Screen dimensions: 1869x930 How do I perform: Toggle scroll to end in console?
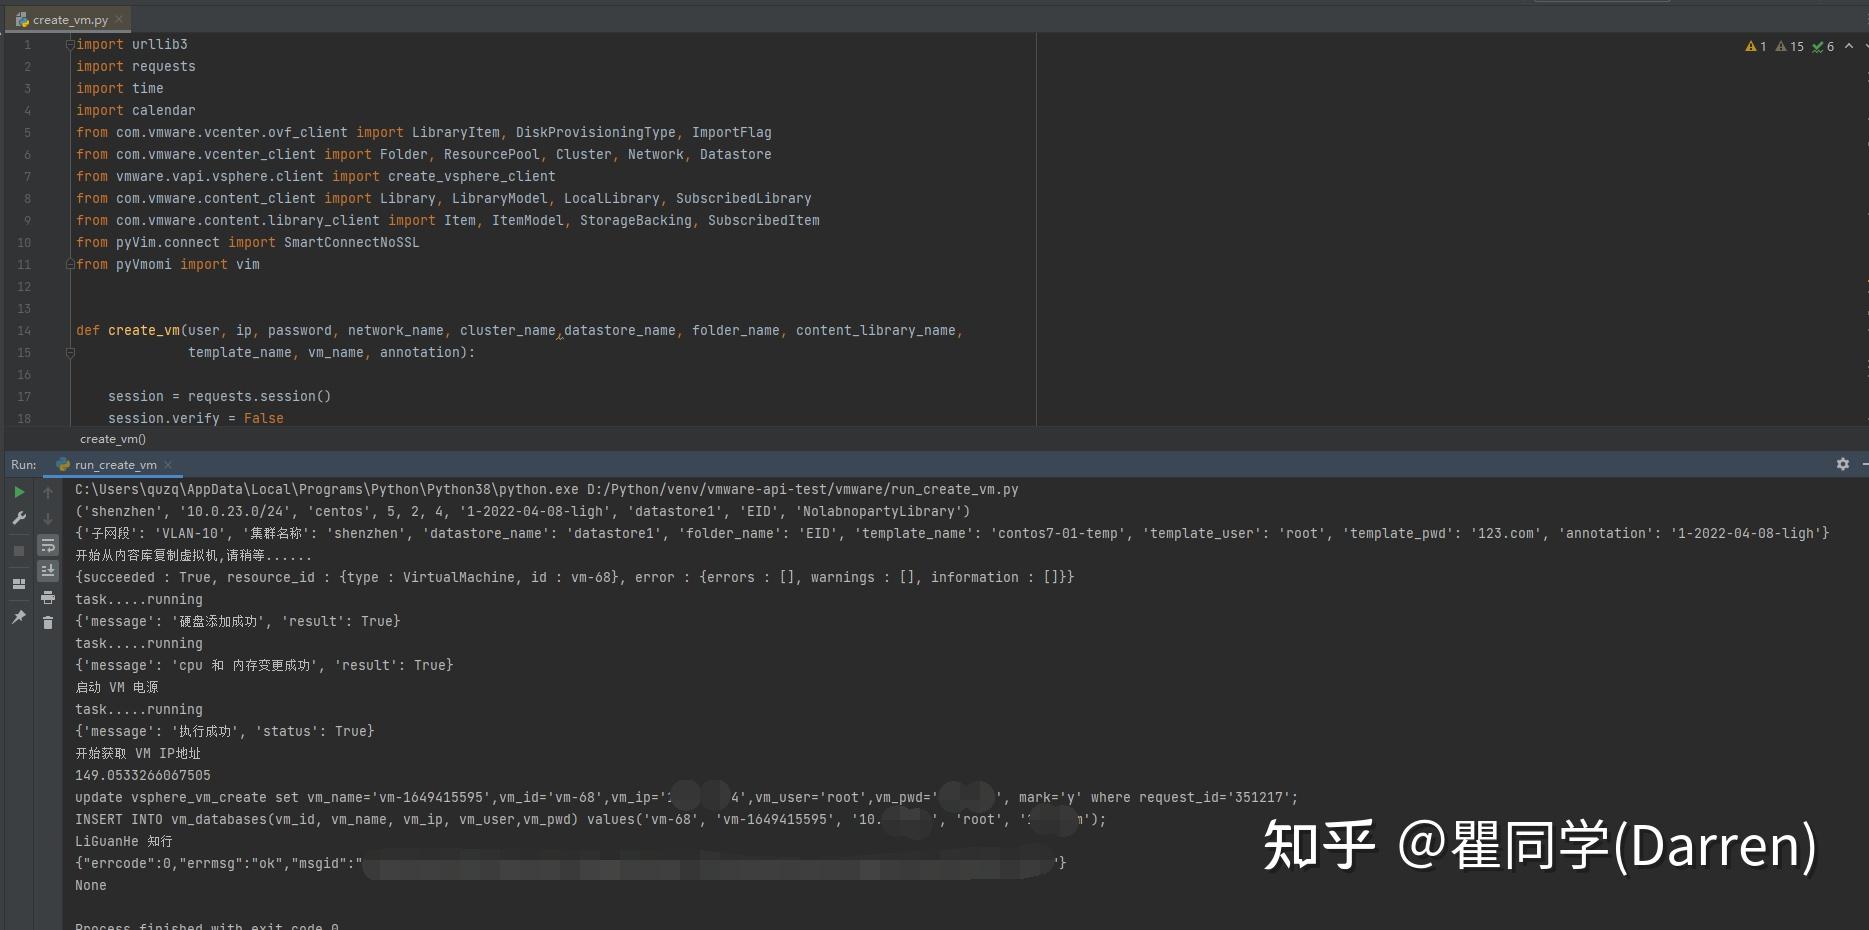tap(48, 570)
